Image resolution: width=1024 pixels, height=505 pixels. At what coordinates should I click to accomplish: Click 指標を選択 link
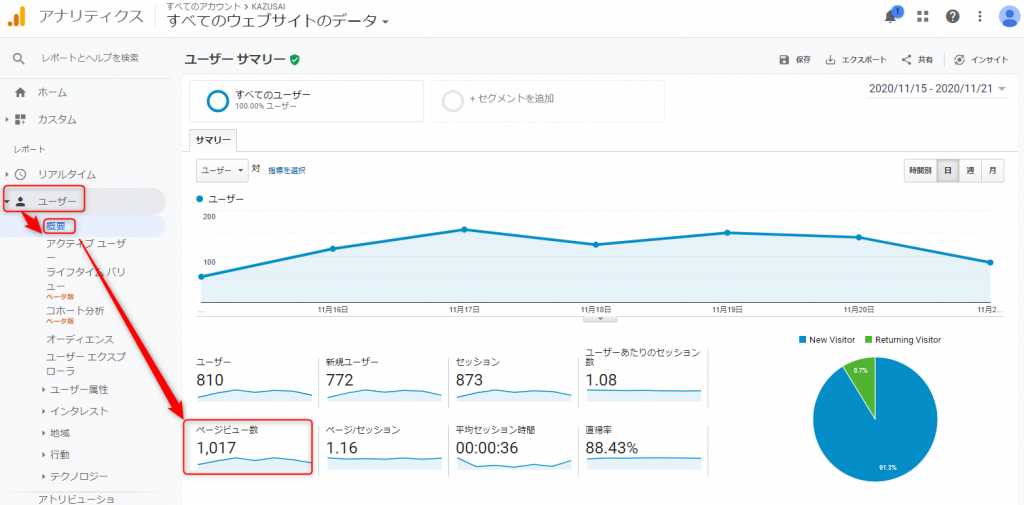click(x=287, y=171)
